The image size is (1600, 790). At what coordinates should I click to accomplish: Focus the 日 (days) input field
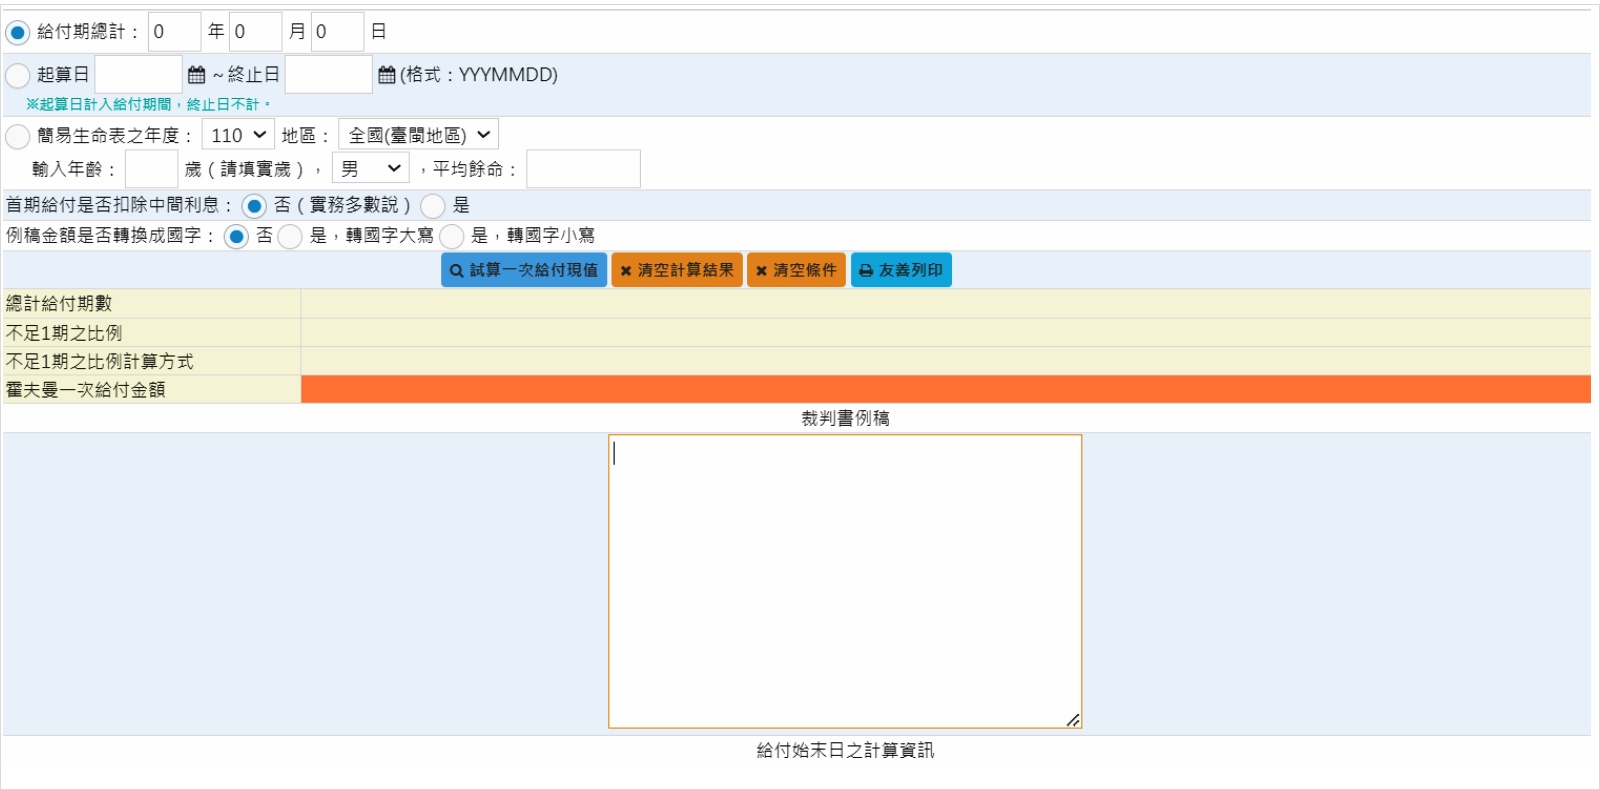pos(338,32)
